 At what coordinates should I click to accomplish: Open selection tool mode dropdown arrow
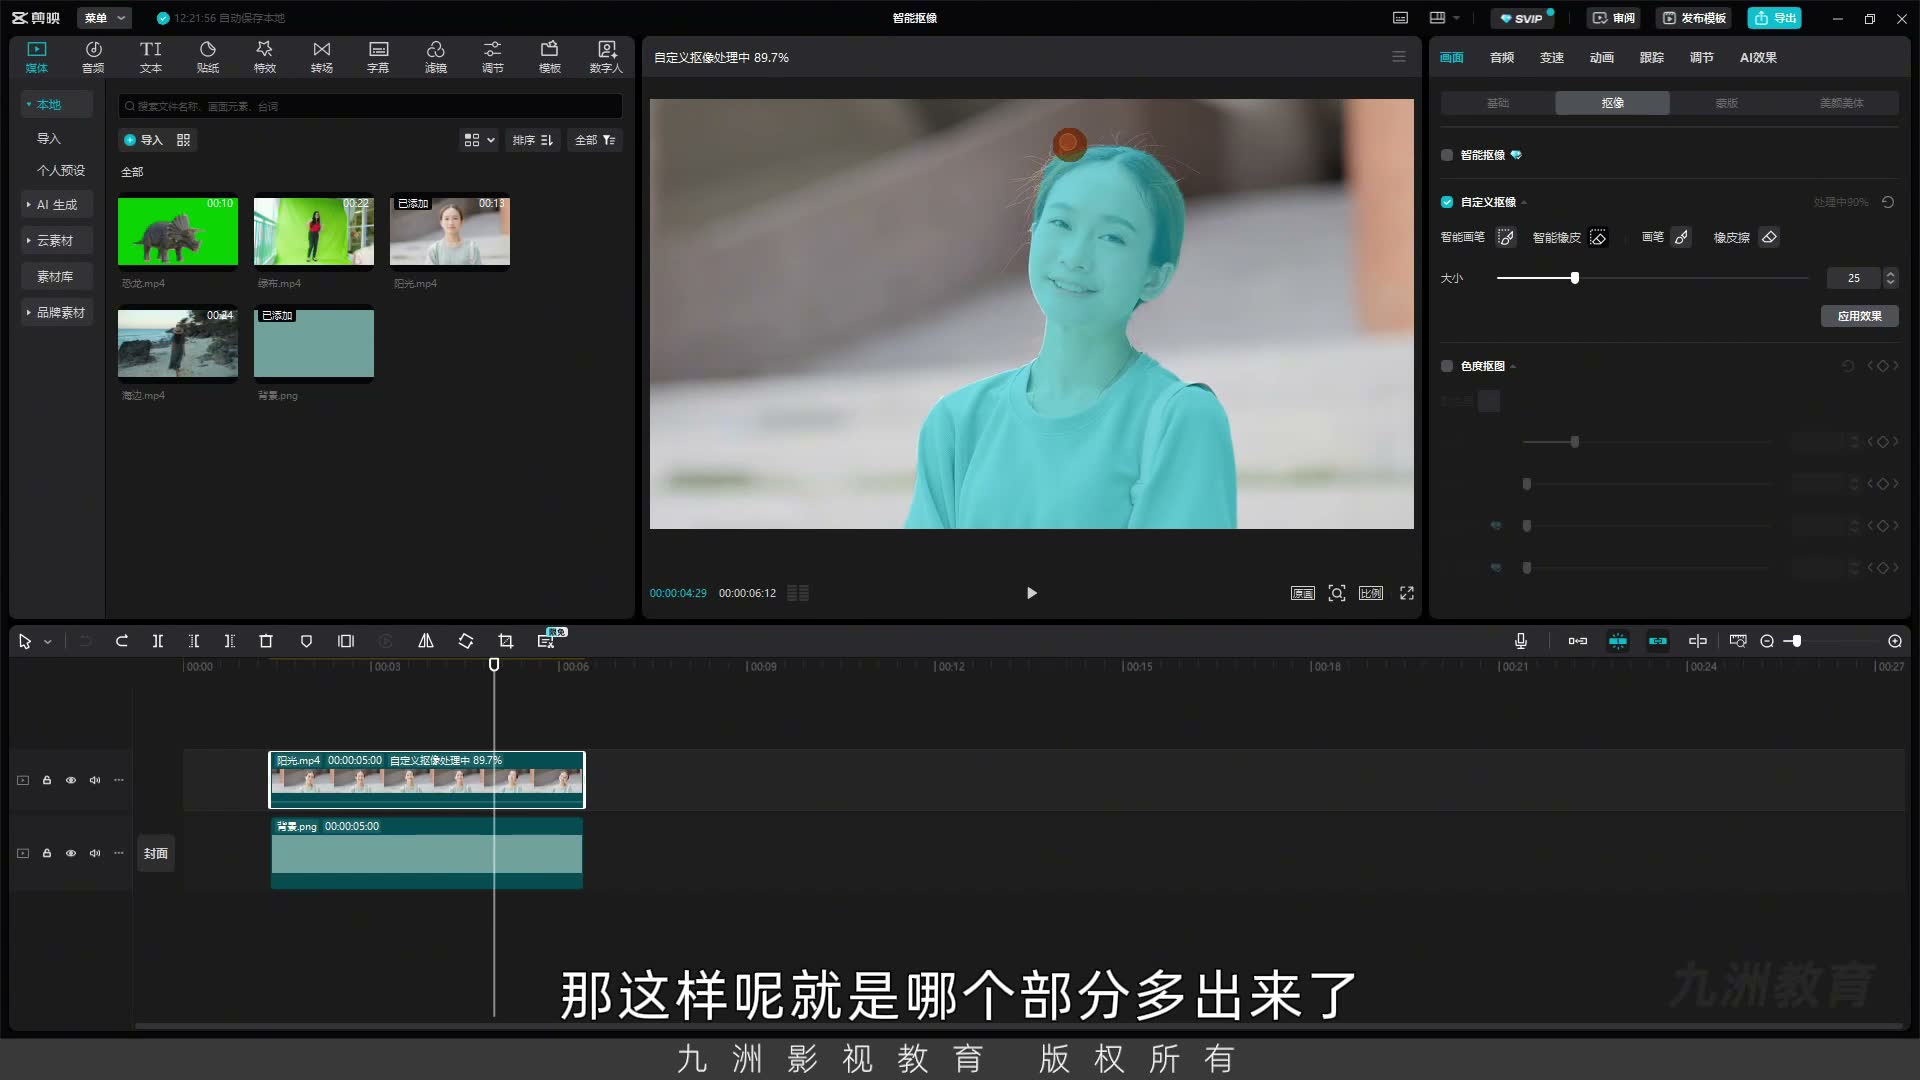pyautogui.click(x=47, y=642)
